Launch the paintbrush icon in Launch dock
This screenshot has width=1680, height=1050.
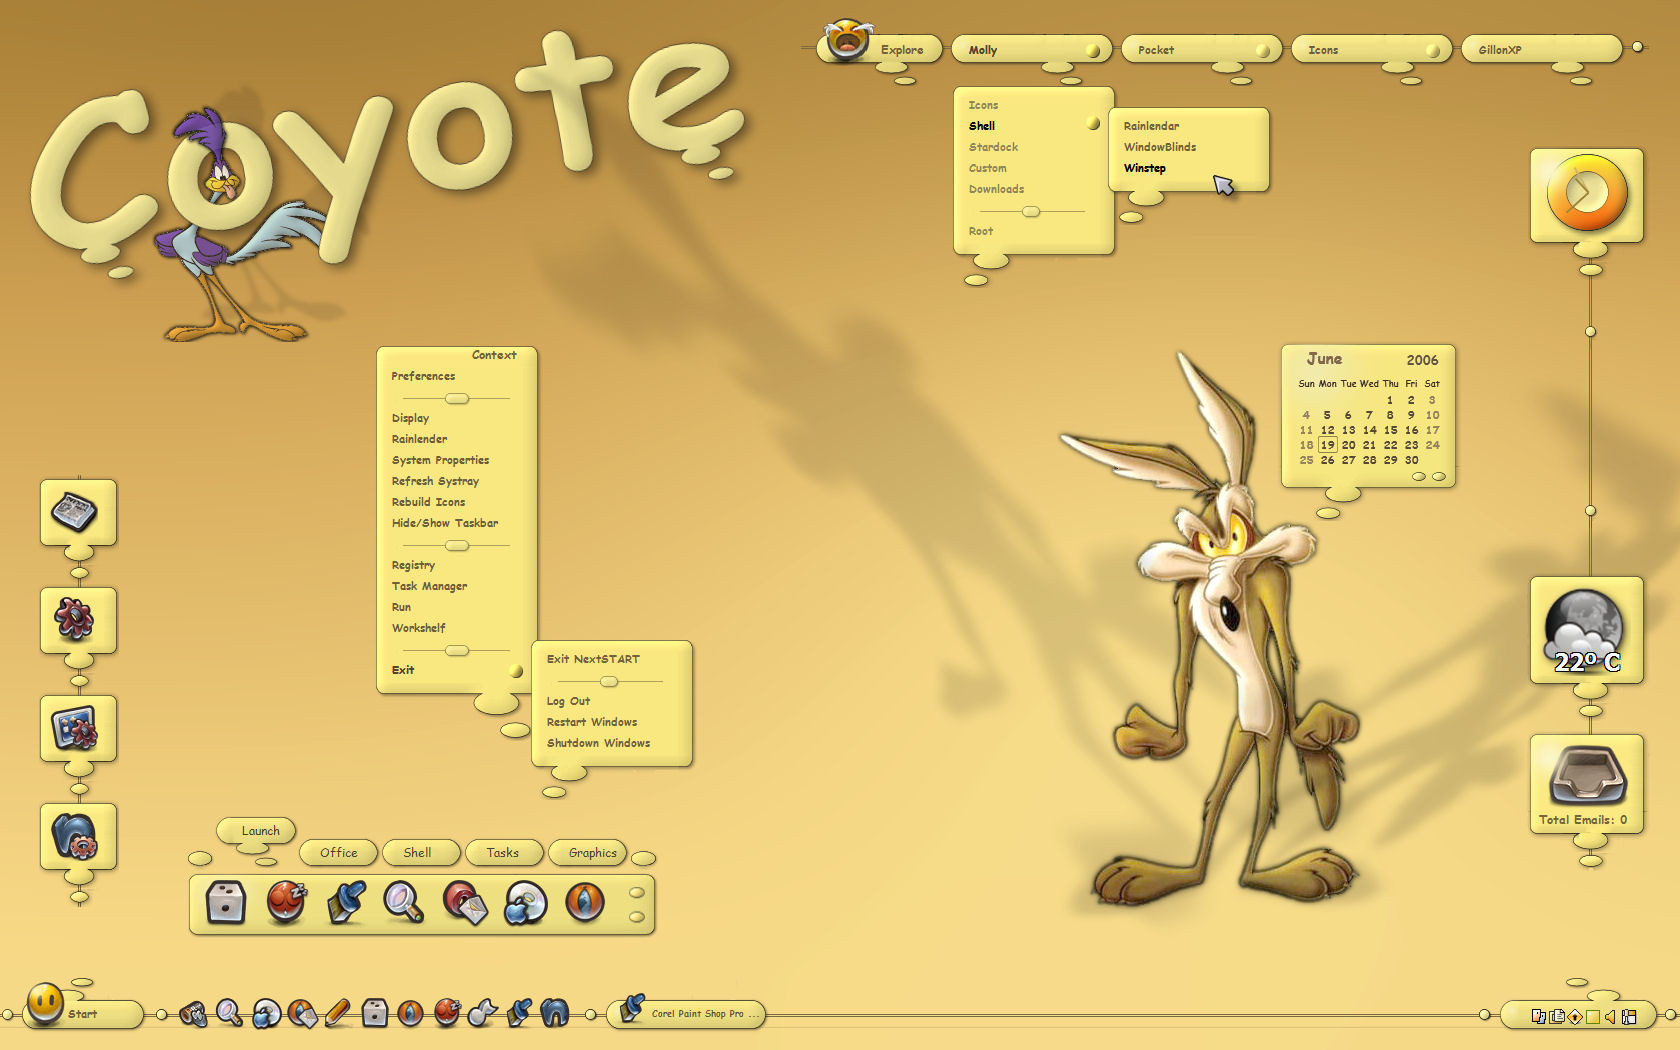346,902
